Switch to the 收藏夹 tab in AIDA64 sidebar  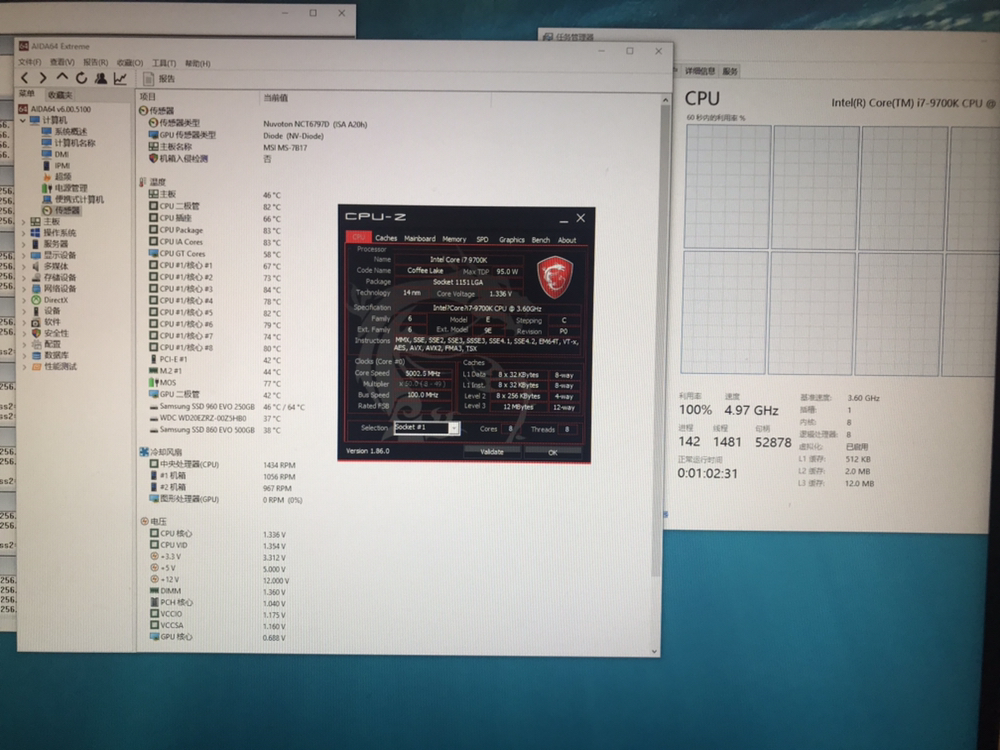tap(59, 95)
